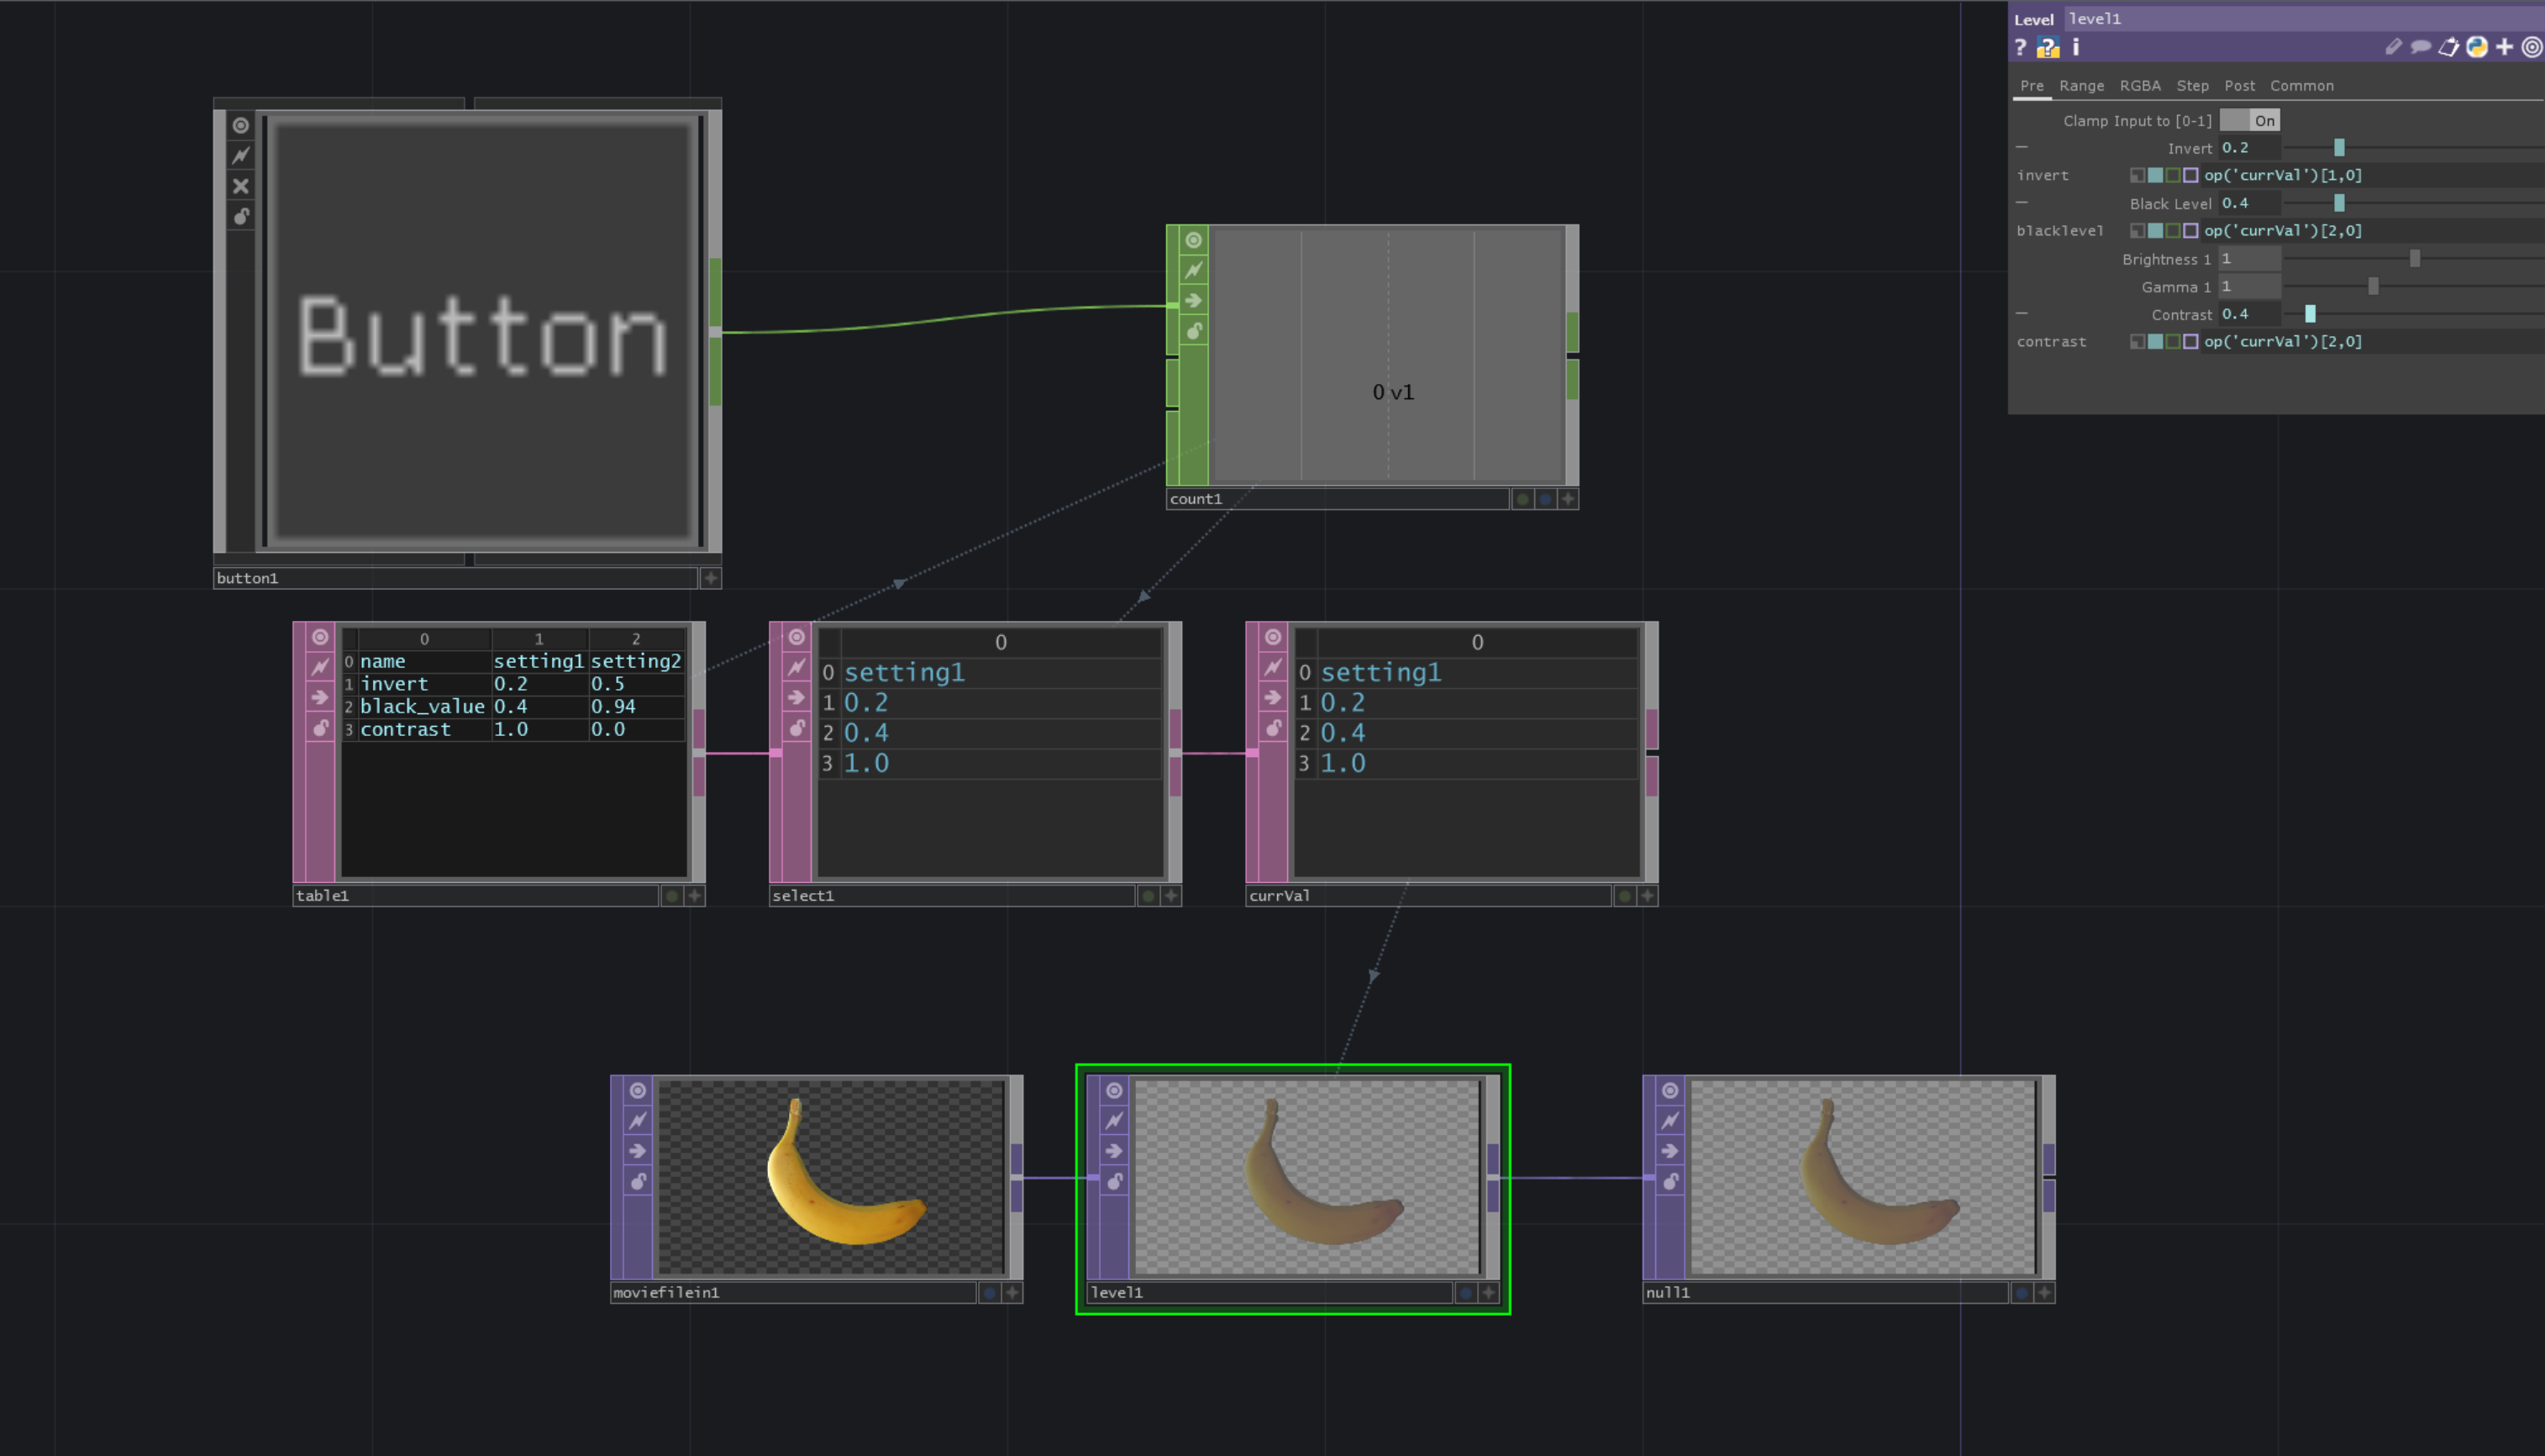Open context help via the question mark icon
Image resolution: width=2545 pixels, height=1456 pixels.
2020,47
